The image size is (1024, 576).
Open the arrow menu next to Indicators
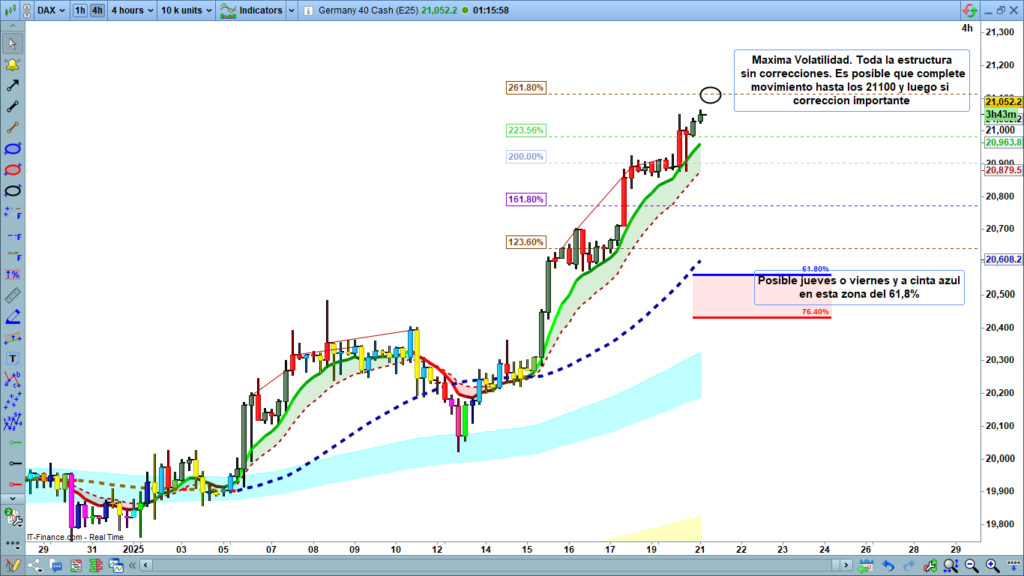[x=291, y=10]
